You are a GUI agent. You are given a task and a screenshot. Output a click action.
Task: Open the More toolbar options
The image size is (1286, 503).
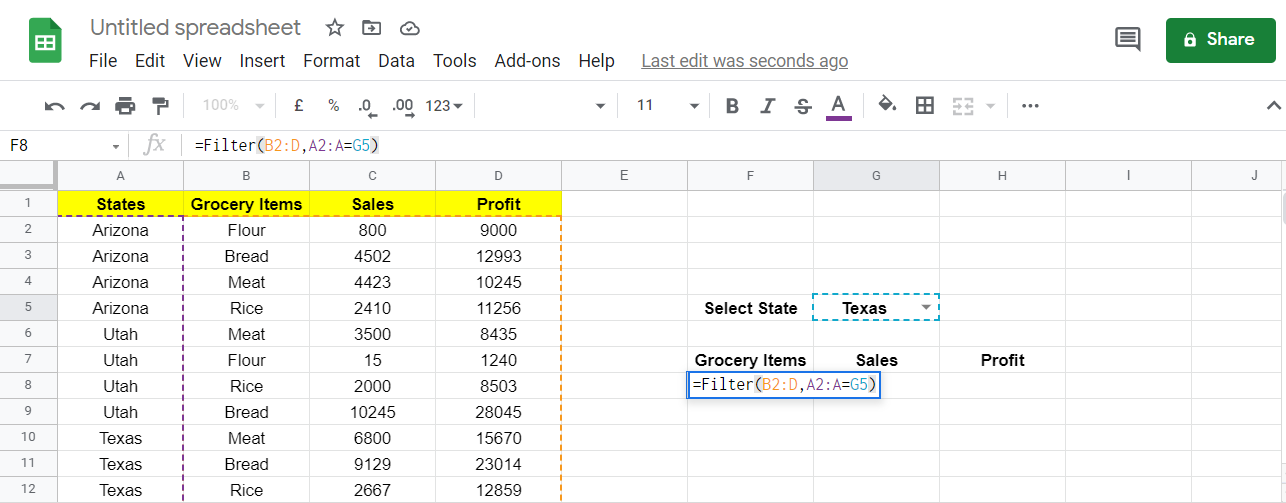tap(1030, 105)
